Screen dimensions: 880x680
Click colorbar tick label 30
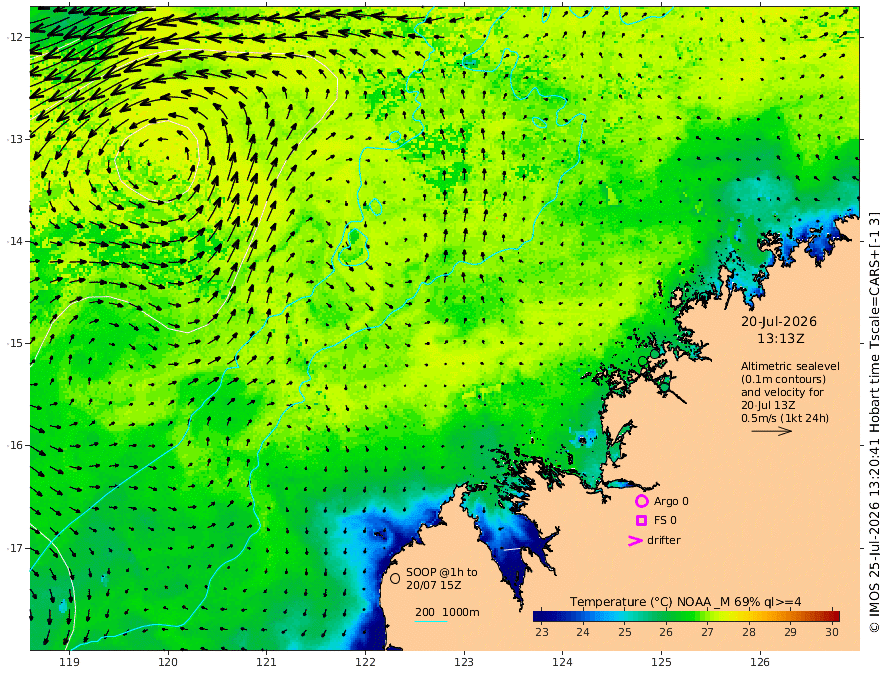(832, 632)
